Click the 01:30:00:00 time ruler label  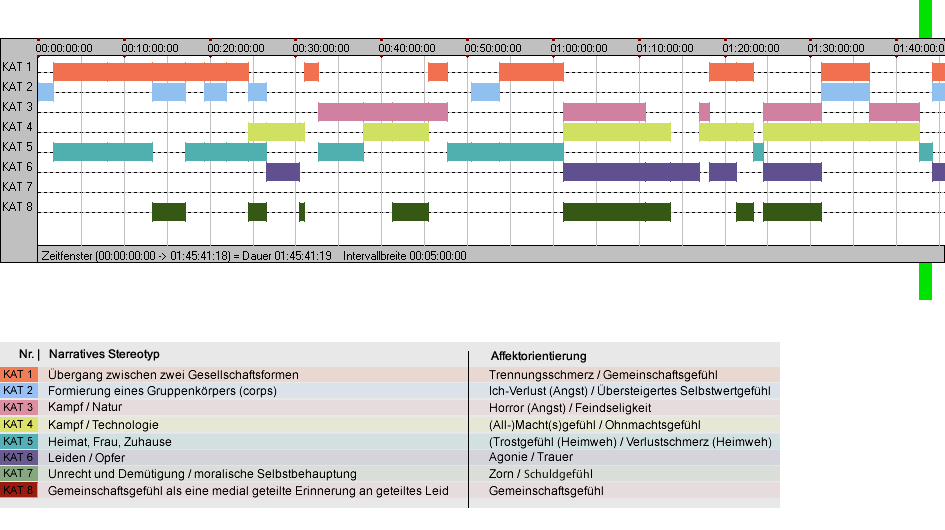point(836,48)
